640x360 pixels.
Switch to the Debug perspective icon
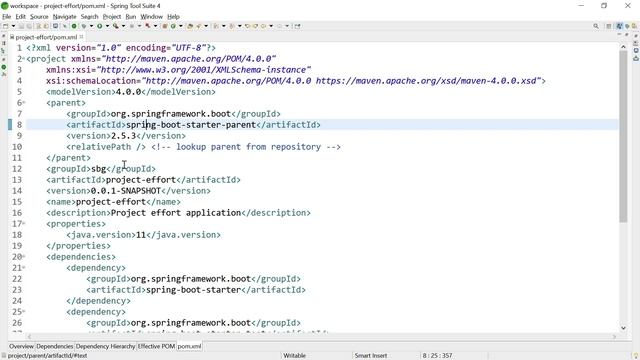[627, 26]
